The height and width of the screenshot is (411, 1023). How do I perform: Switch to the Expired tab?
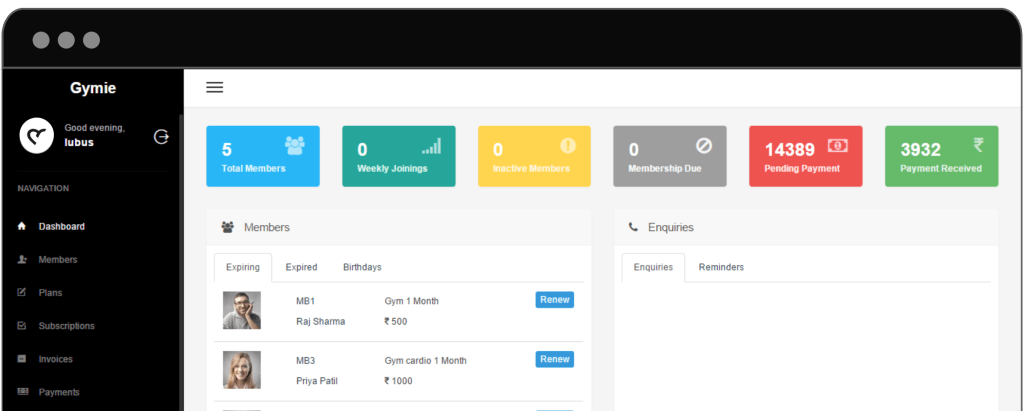301,267
